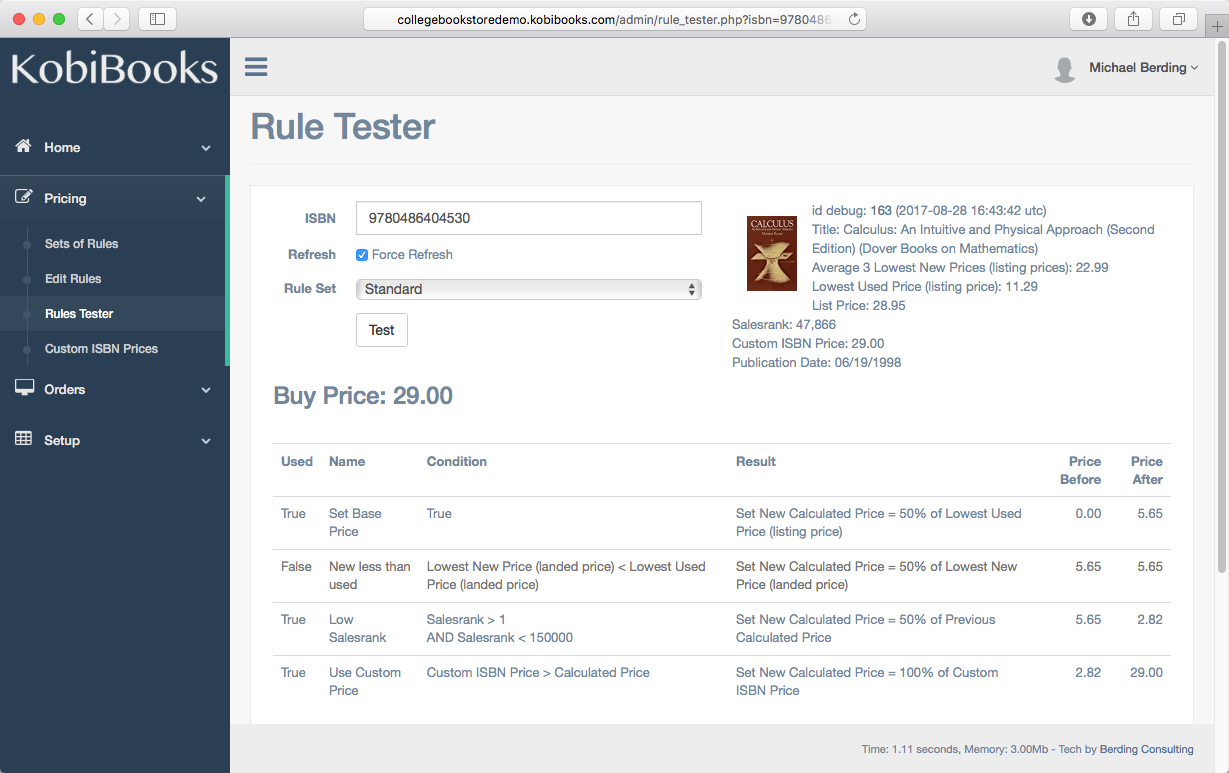
Task: Click the Test button
Action: [382, 330]
